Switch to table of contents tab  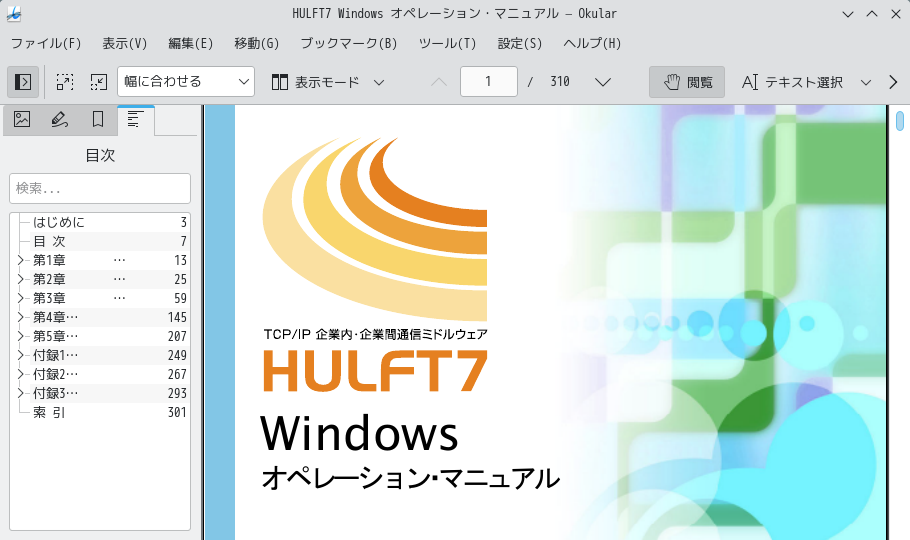click(135, 120)
